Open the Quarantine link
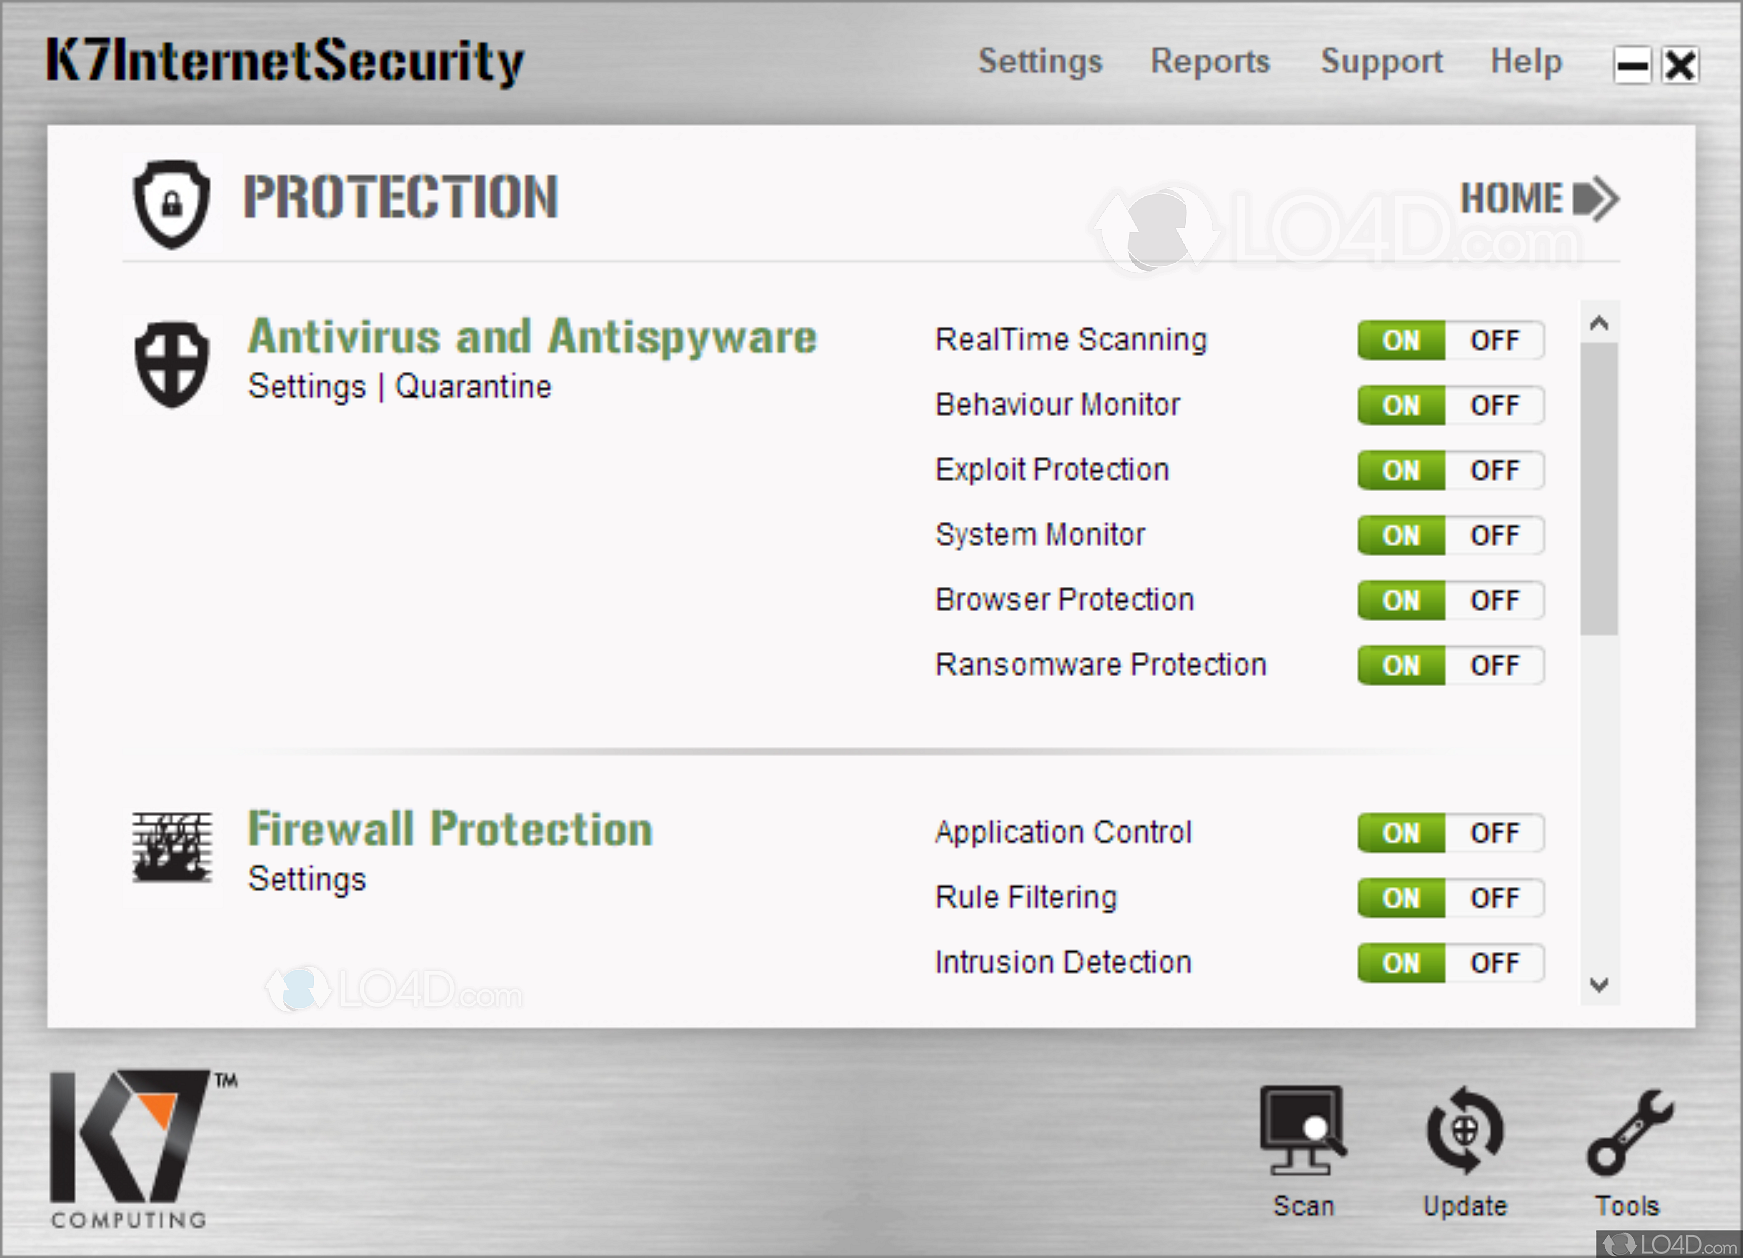This screenshot has width=1743, height=1258. click(473, 387)
